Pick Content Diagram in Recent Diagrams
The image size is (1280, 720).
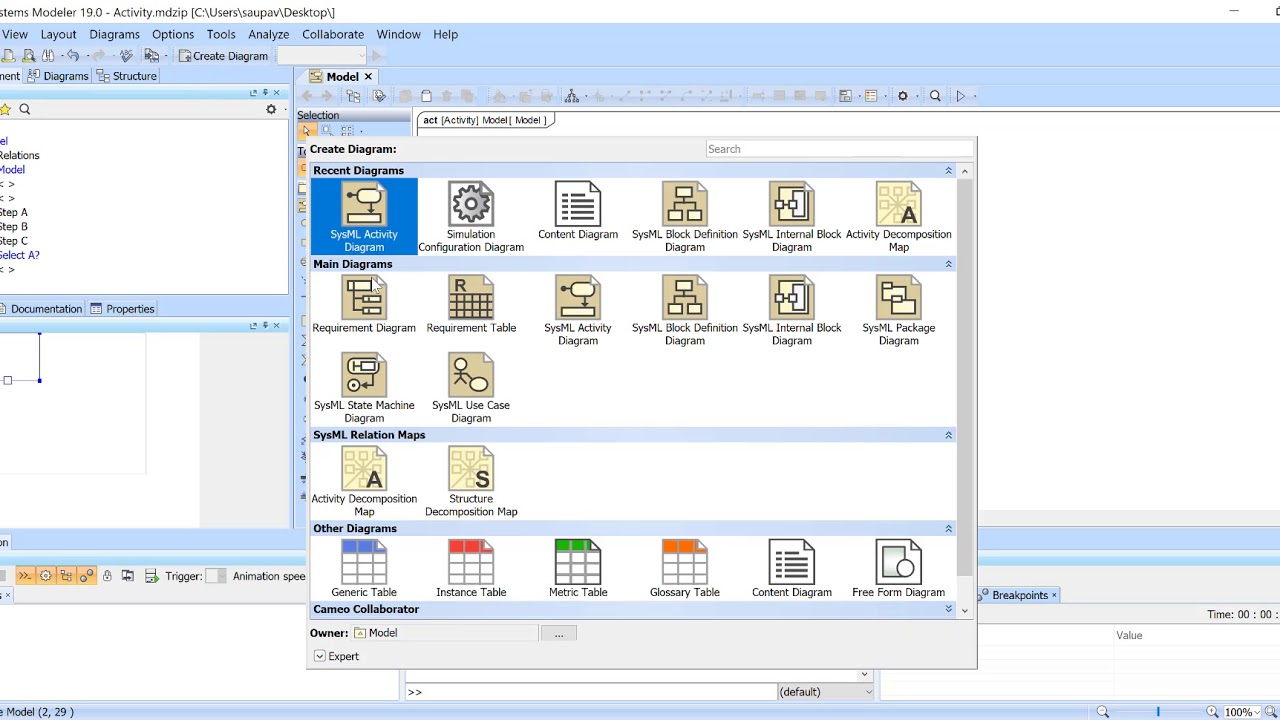578,211
